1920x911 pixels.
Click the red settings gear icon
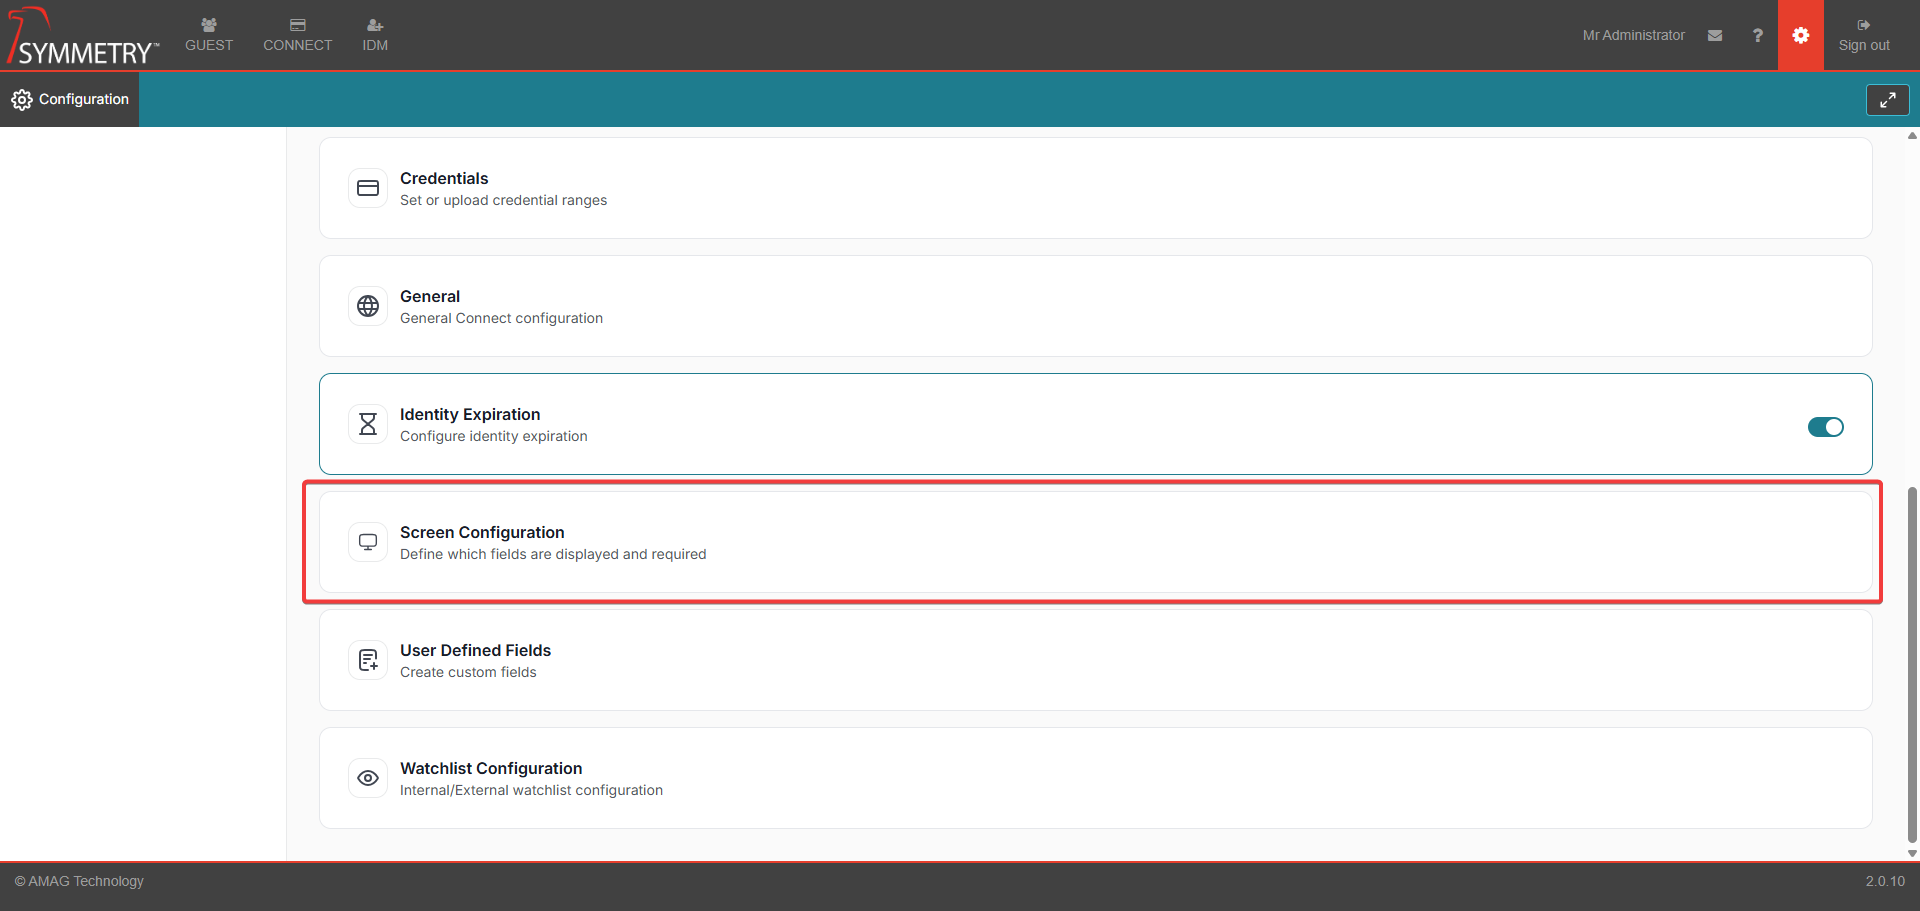tap(1800, 35)
